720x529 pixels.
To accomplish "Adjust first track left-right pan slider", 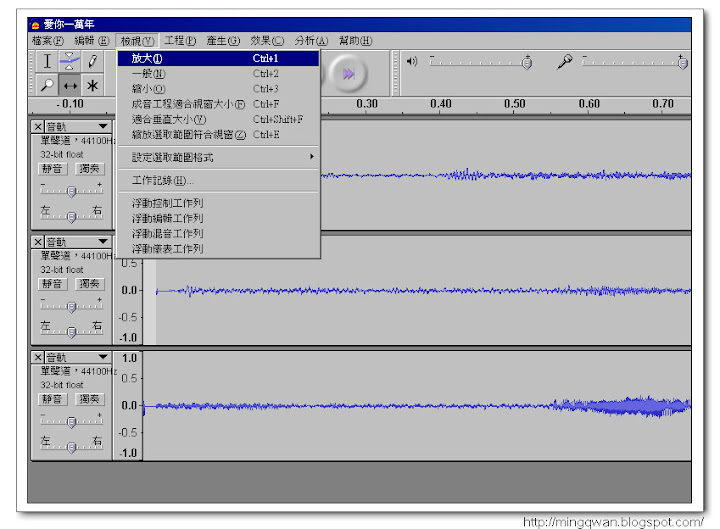I will [72, 216].
